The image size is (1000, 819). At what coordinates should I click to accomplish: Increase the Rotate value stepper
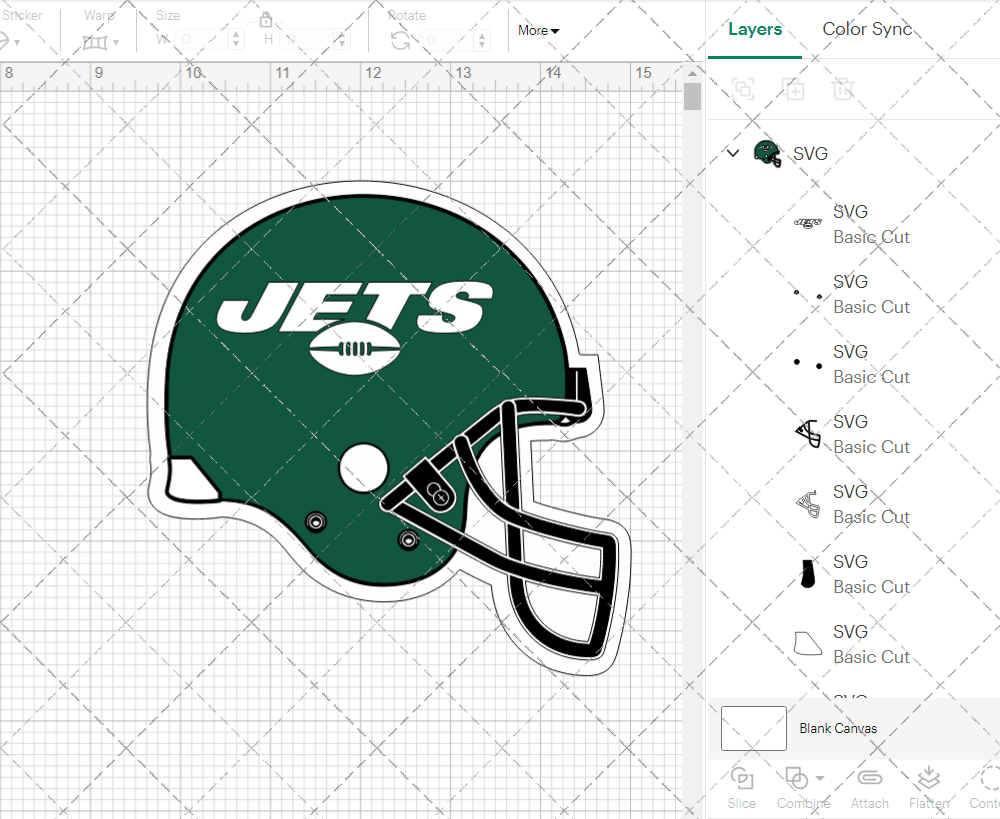point(482,34)
